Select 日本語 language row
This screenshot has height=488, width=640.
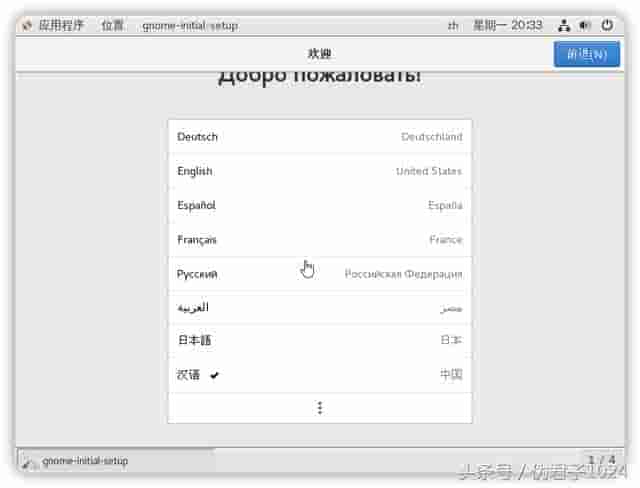tap(320, 340)
